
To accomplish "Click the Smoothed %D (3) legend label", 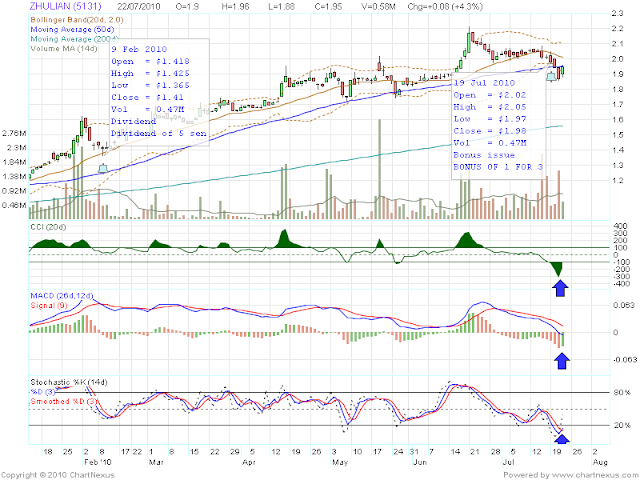I will [x=64, y=402].
